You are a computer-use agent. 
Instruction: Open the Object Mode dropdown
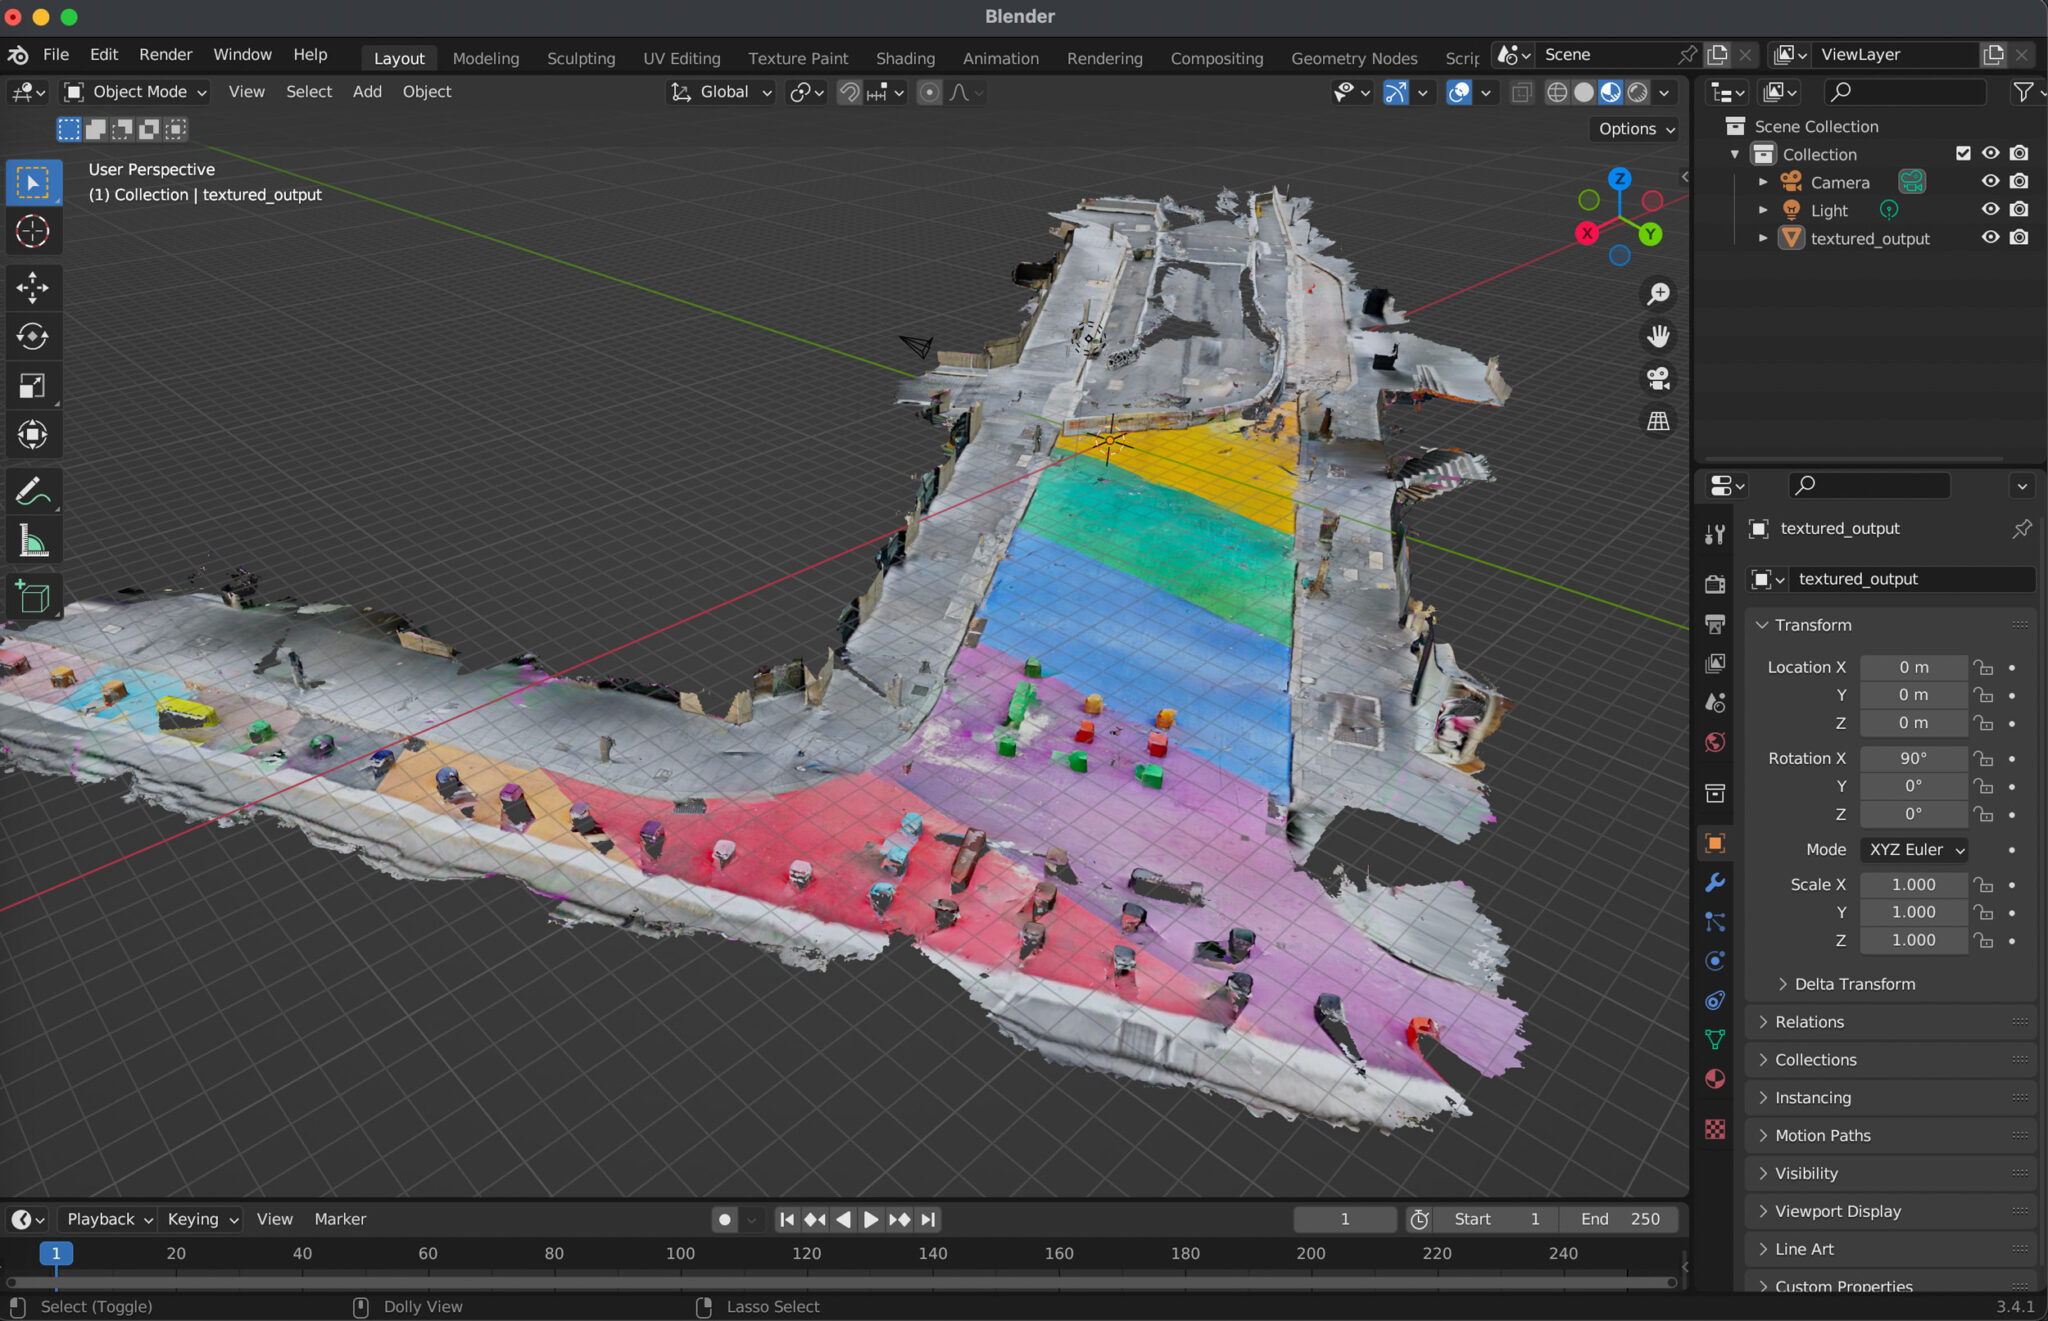coord(136,92)
